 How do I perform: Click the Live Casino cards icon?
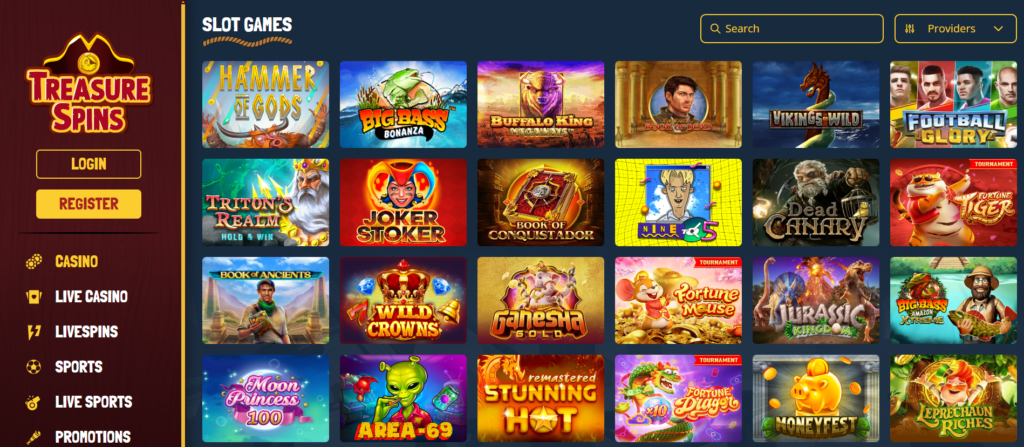point(34,297)
